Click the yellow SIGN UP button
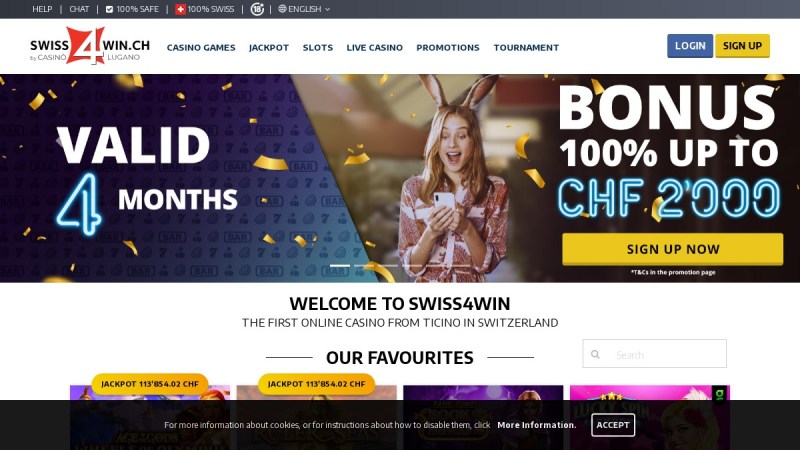The image size is (800, 450). click(742, 46)
